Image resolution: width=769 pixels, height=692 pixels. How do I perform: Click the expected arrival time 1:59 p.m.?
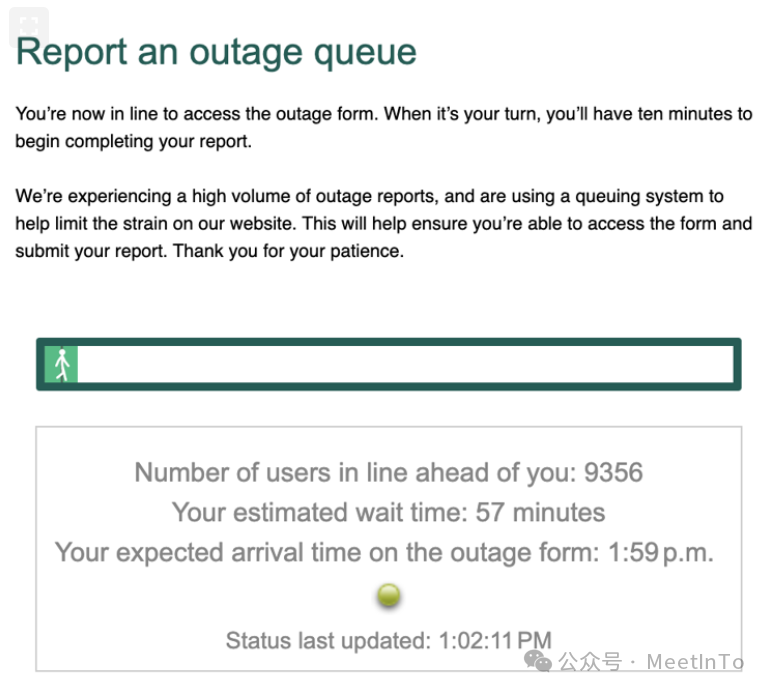click(x=661, y=553)
